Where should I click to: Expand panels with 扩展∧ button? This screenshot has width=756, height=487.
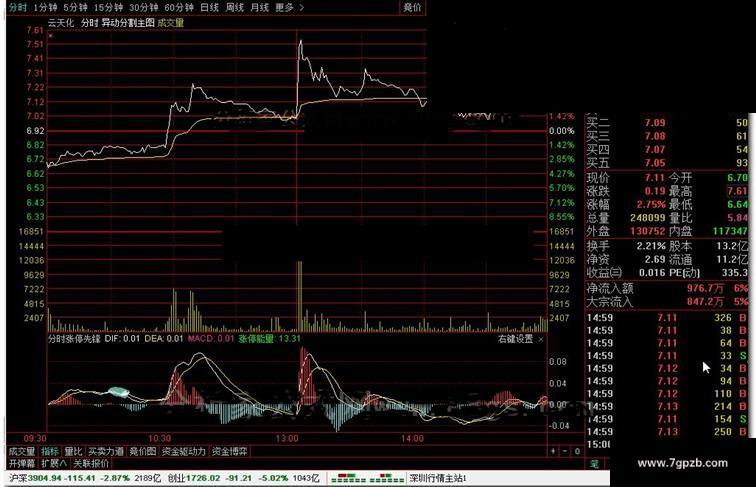(54, 463)
